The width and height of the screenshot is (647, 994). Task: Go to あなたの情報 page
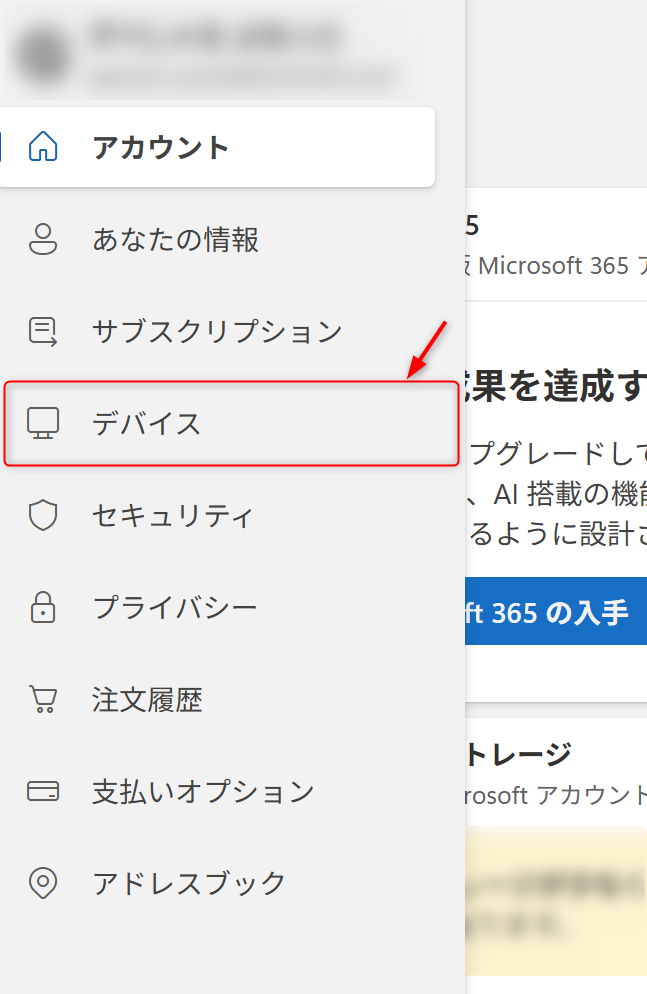[176, 240]
